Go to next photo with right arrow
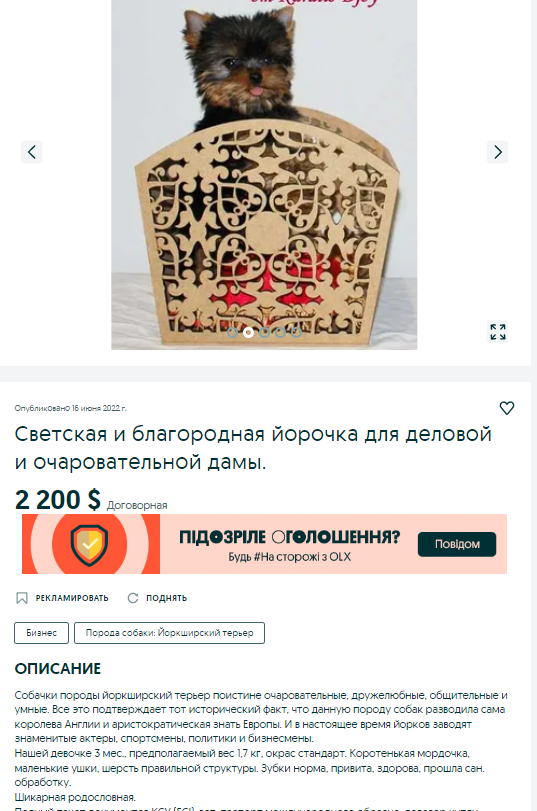 (x=497, y=152)
